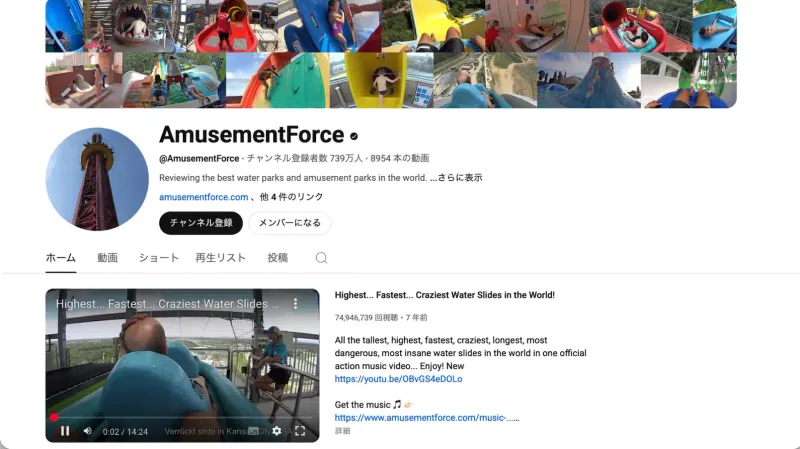Subscribe with チャンネル登録 button
Screen dimensions: 800x449
coord(201,223)
